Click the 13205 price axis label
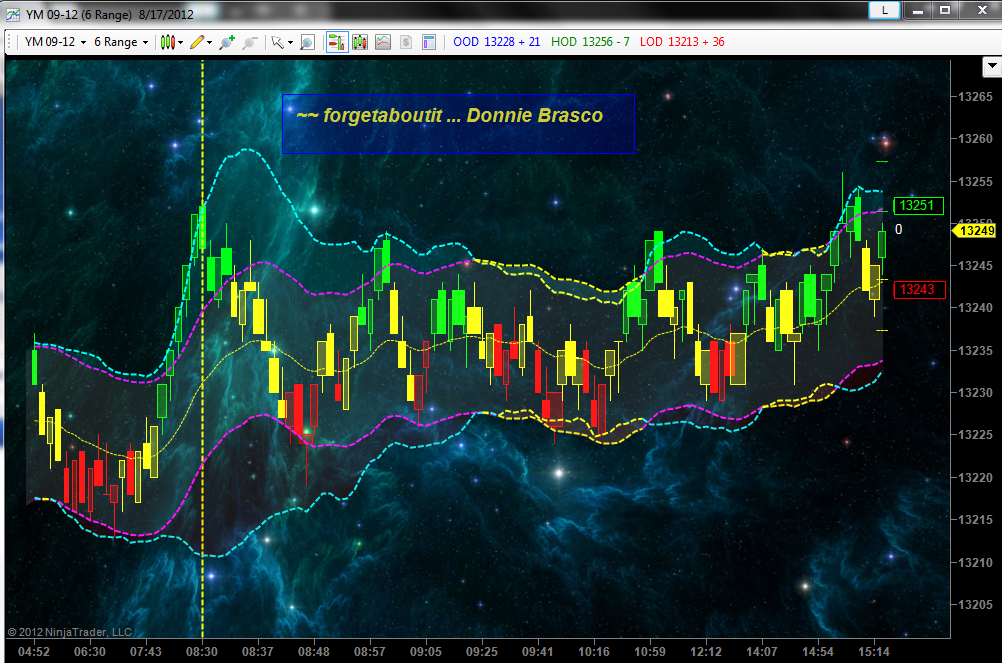 pos(975,604)
